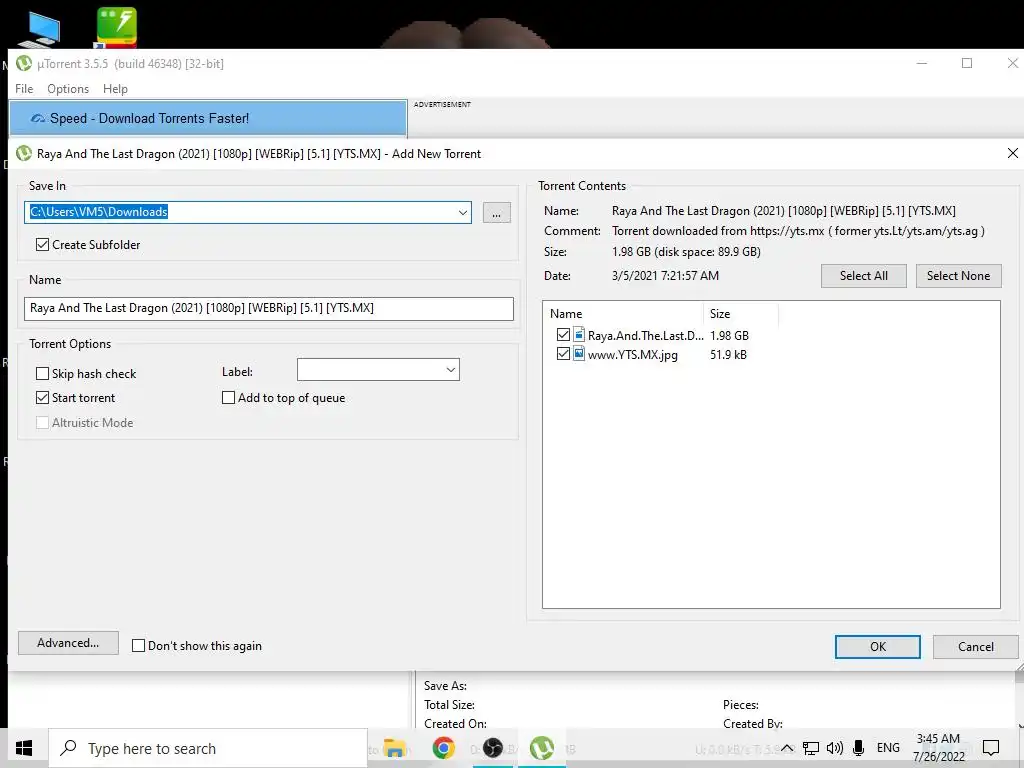Click the torrent Name input field
This screenshot has height=768, width=1024.
tap(269, 308)
